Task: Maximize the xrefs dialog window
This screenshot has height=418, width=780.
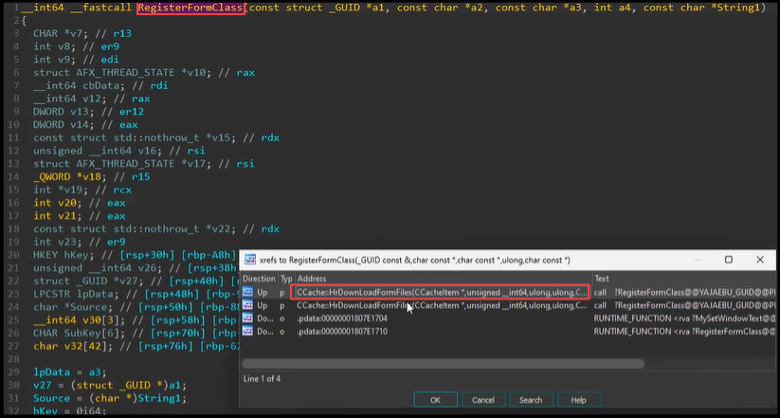Action: point(727,260)
